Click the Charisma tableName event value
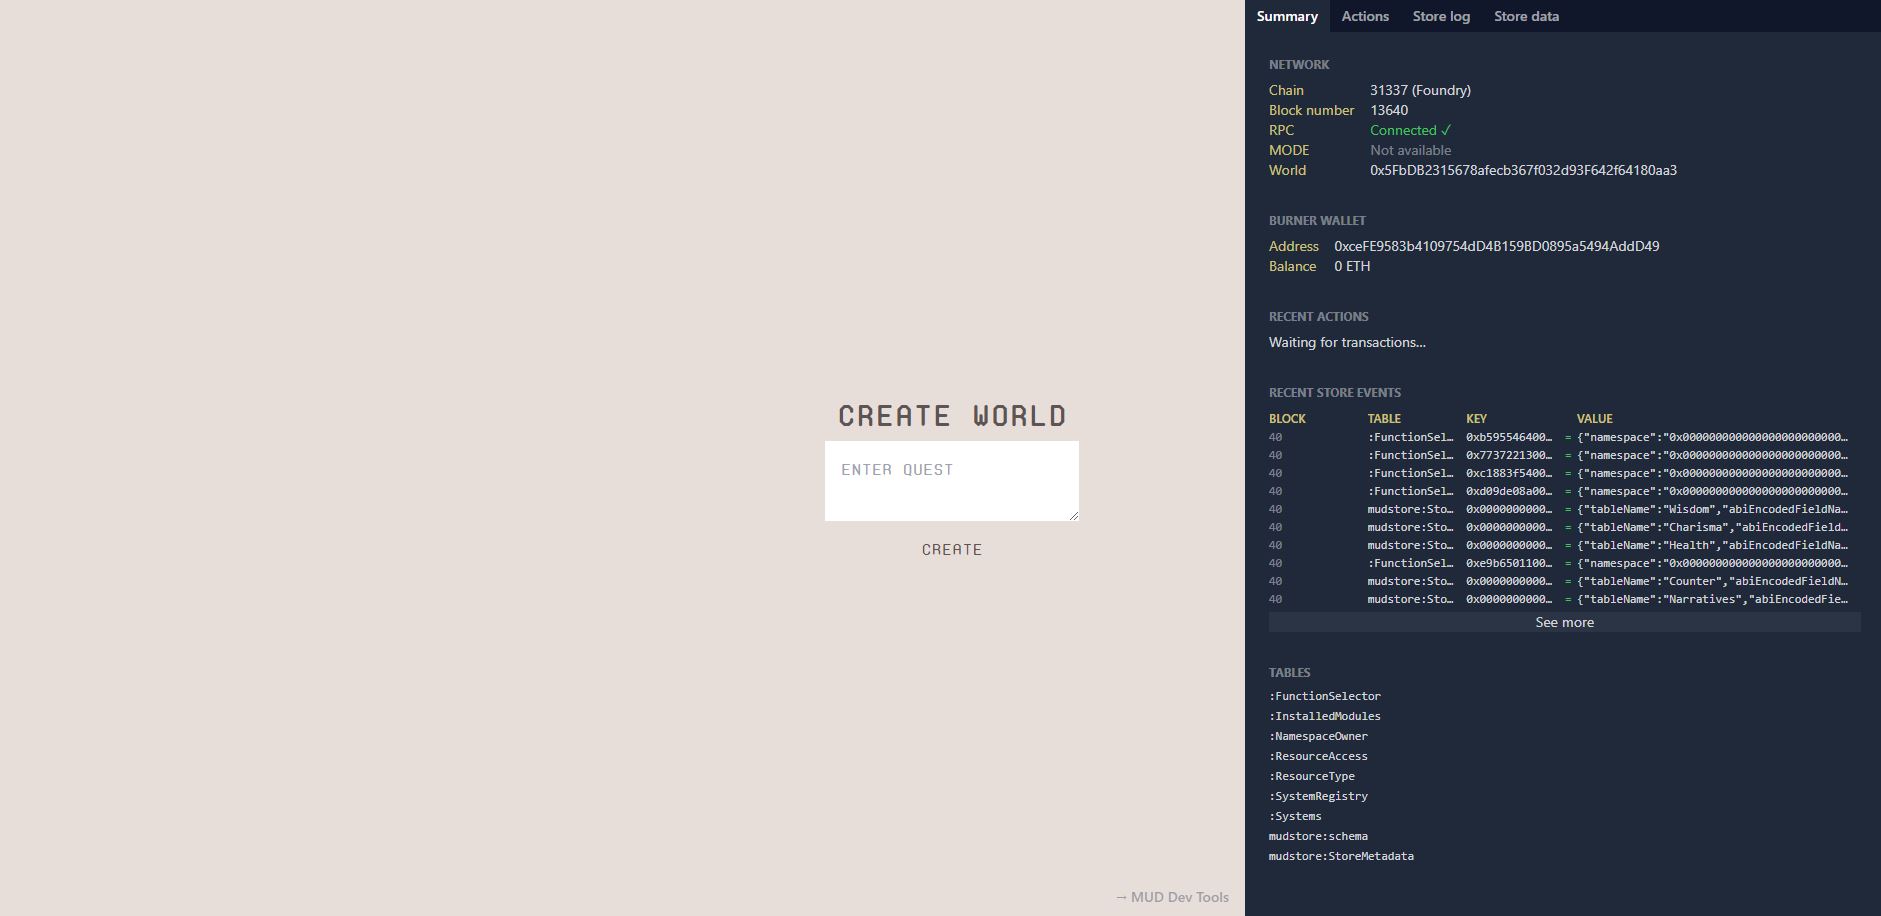This screenshot has height=916, width=1881. pos(1712,527)
